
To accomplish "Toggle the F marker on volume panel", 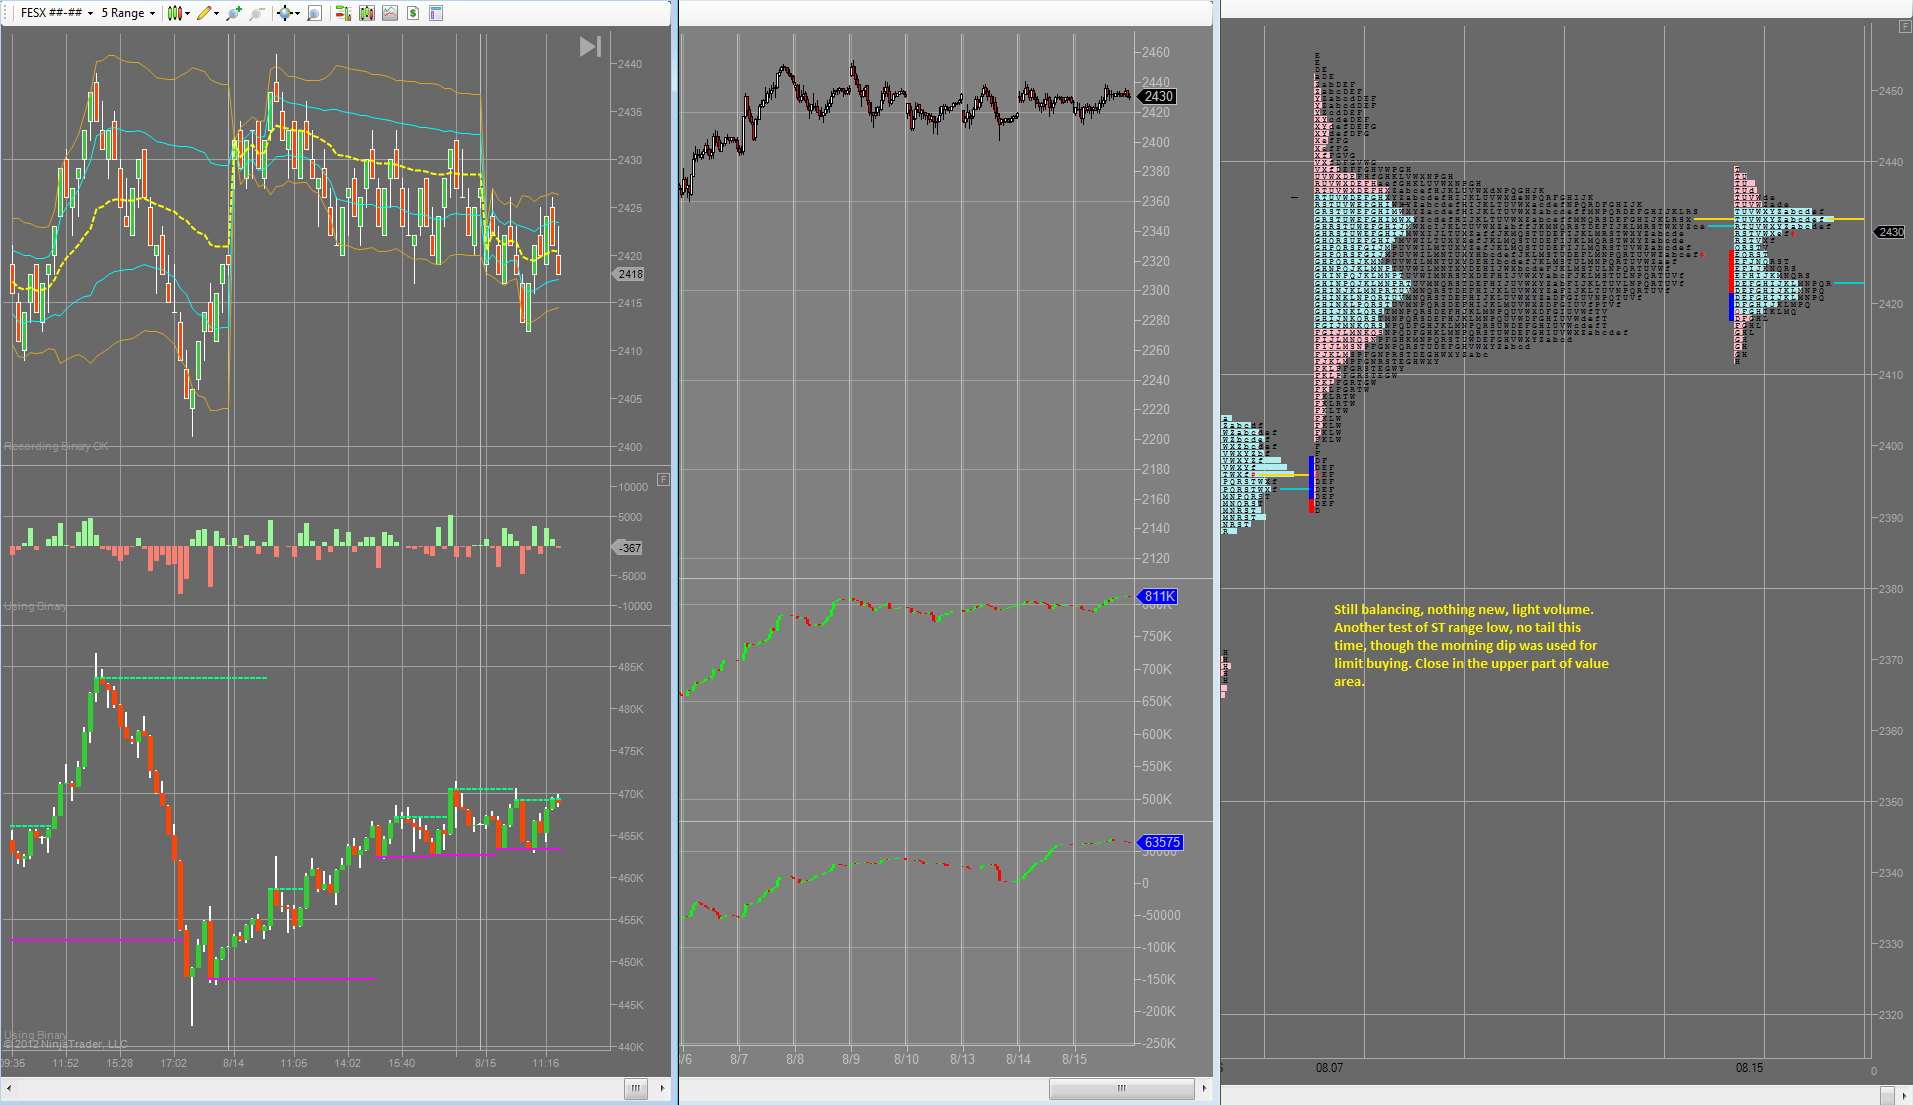I will (662, 480).
